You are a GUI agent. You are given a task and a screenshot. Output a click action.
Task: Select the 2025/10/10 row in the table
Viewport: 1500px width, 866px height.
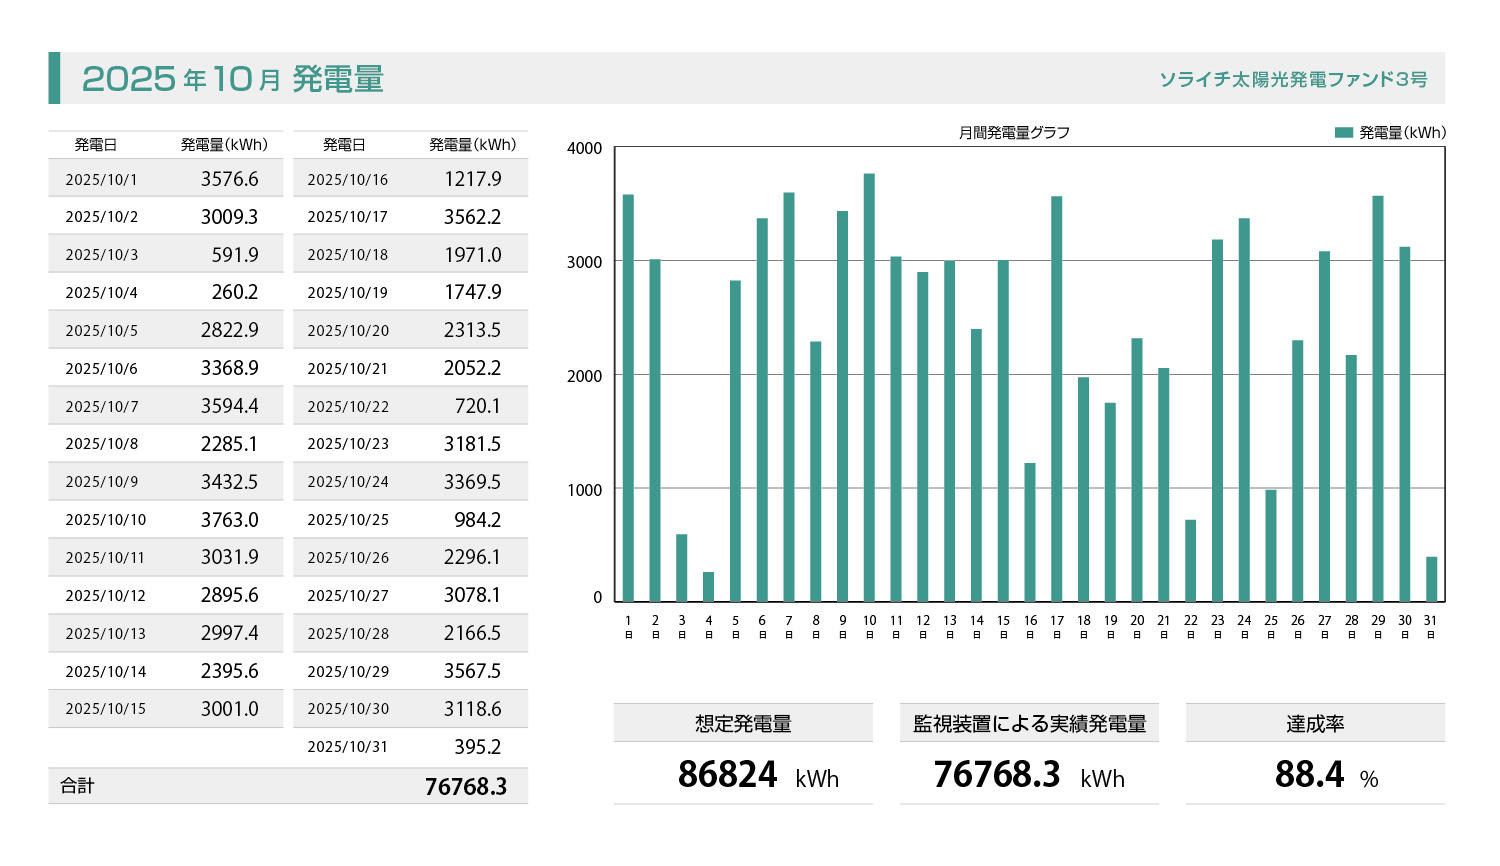(165, 520)
